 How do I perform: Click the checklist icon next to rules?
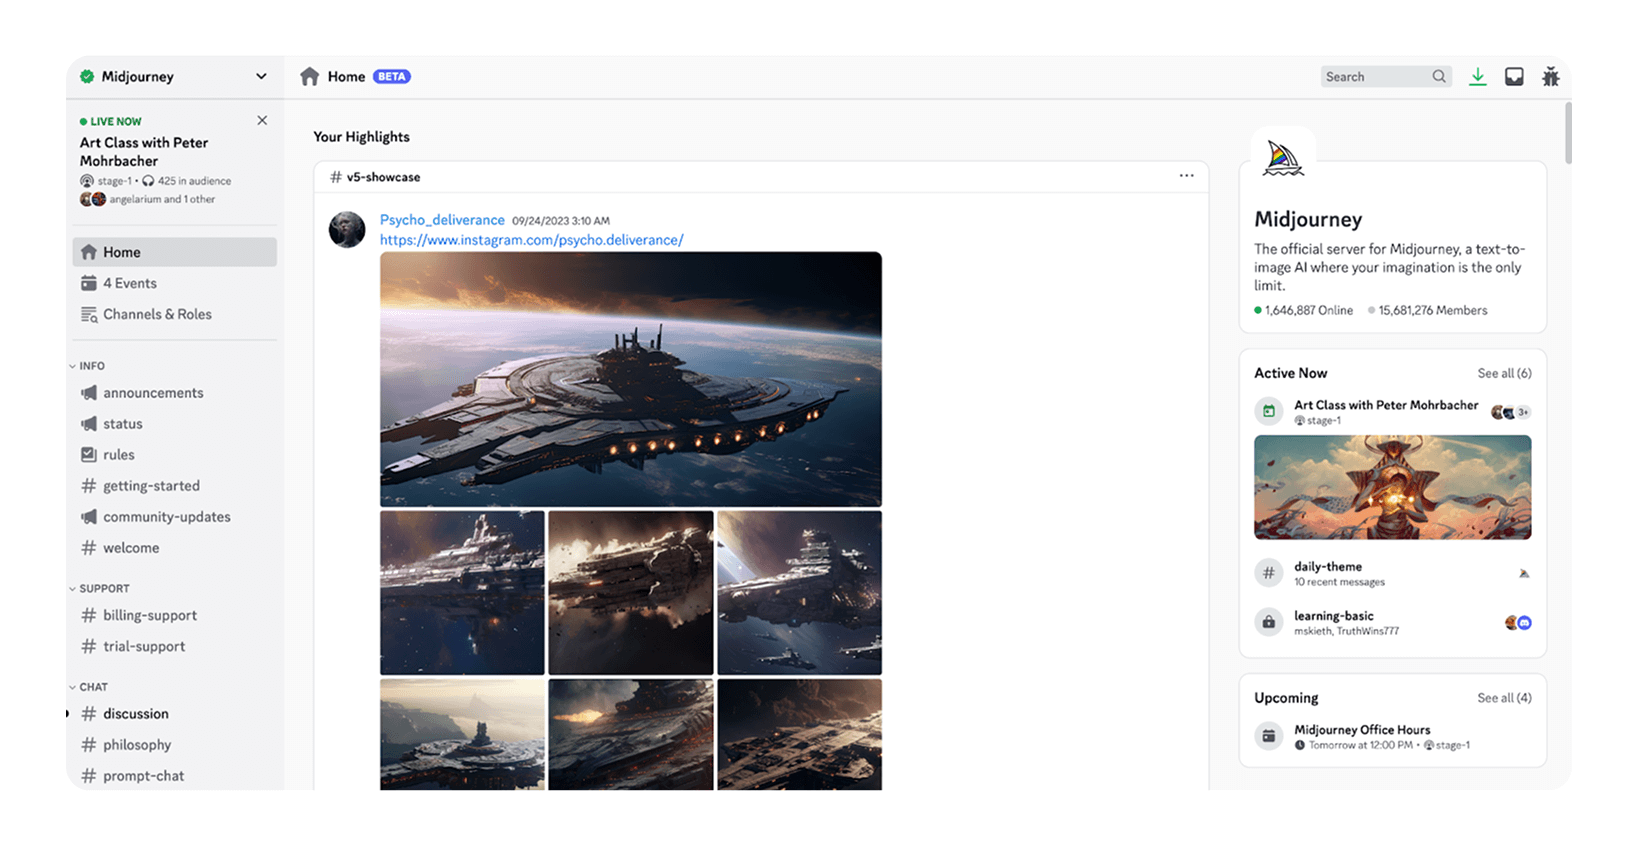[x=89, y=455]
